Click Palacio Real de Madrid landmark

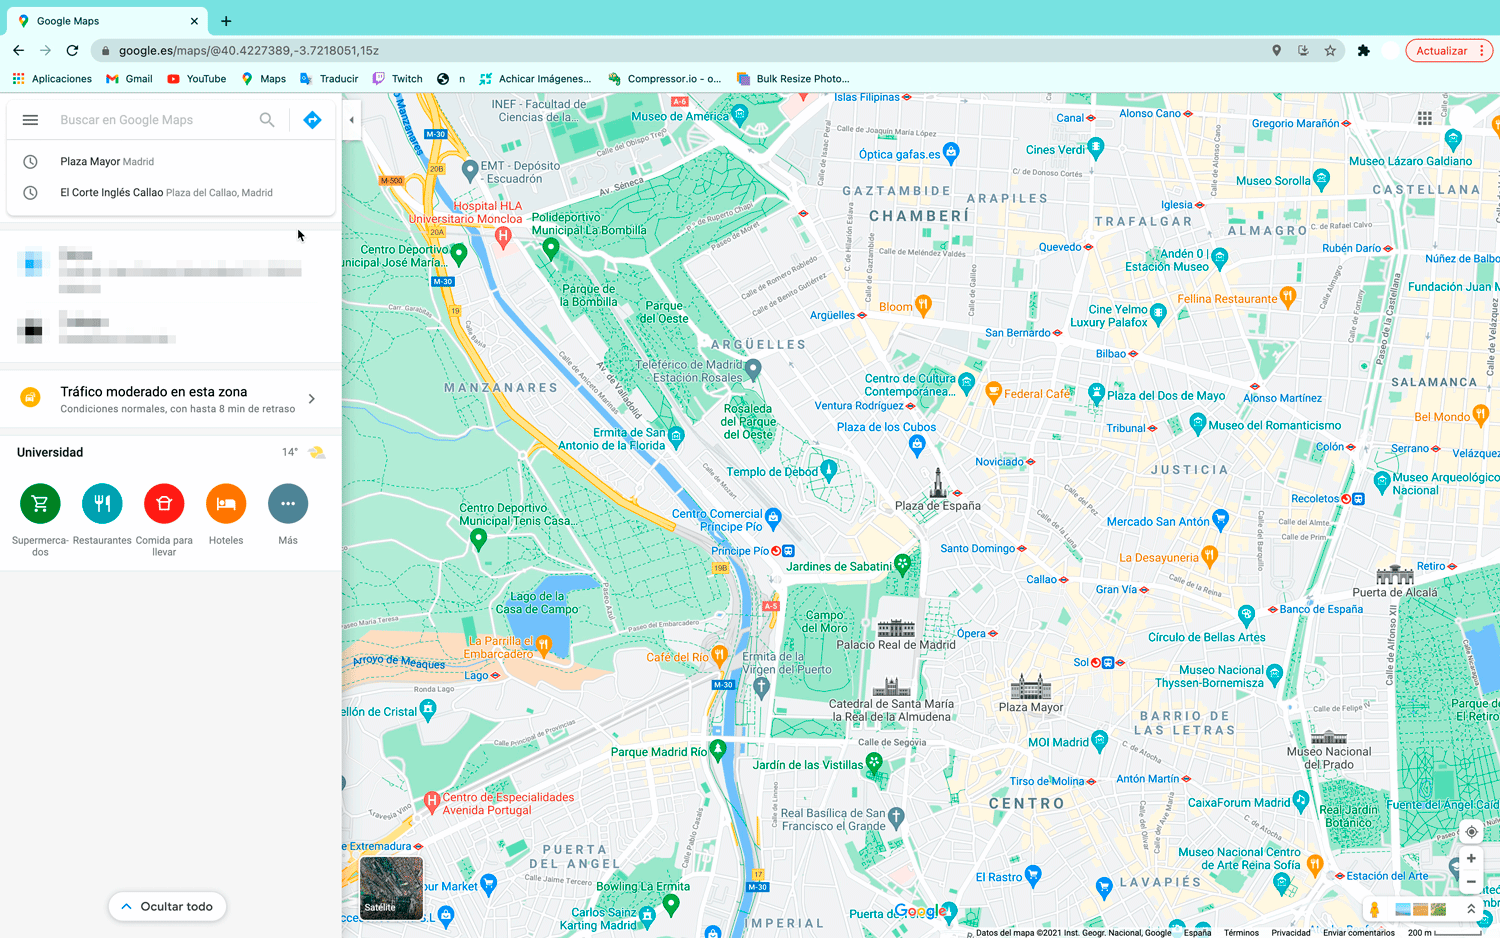(896, 636)
